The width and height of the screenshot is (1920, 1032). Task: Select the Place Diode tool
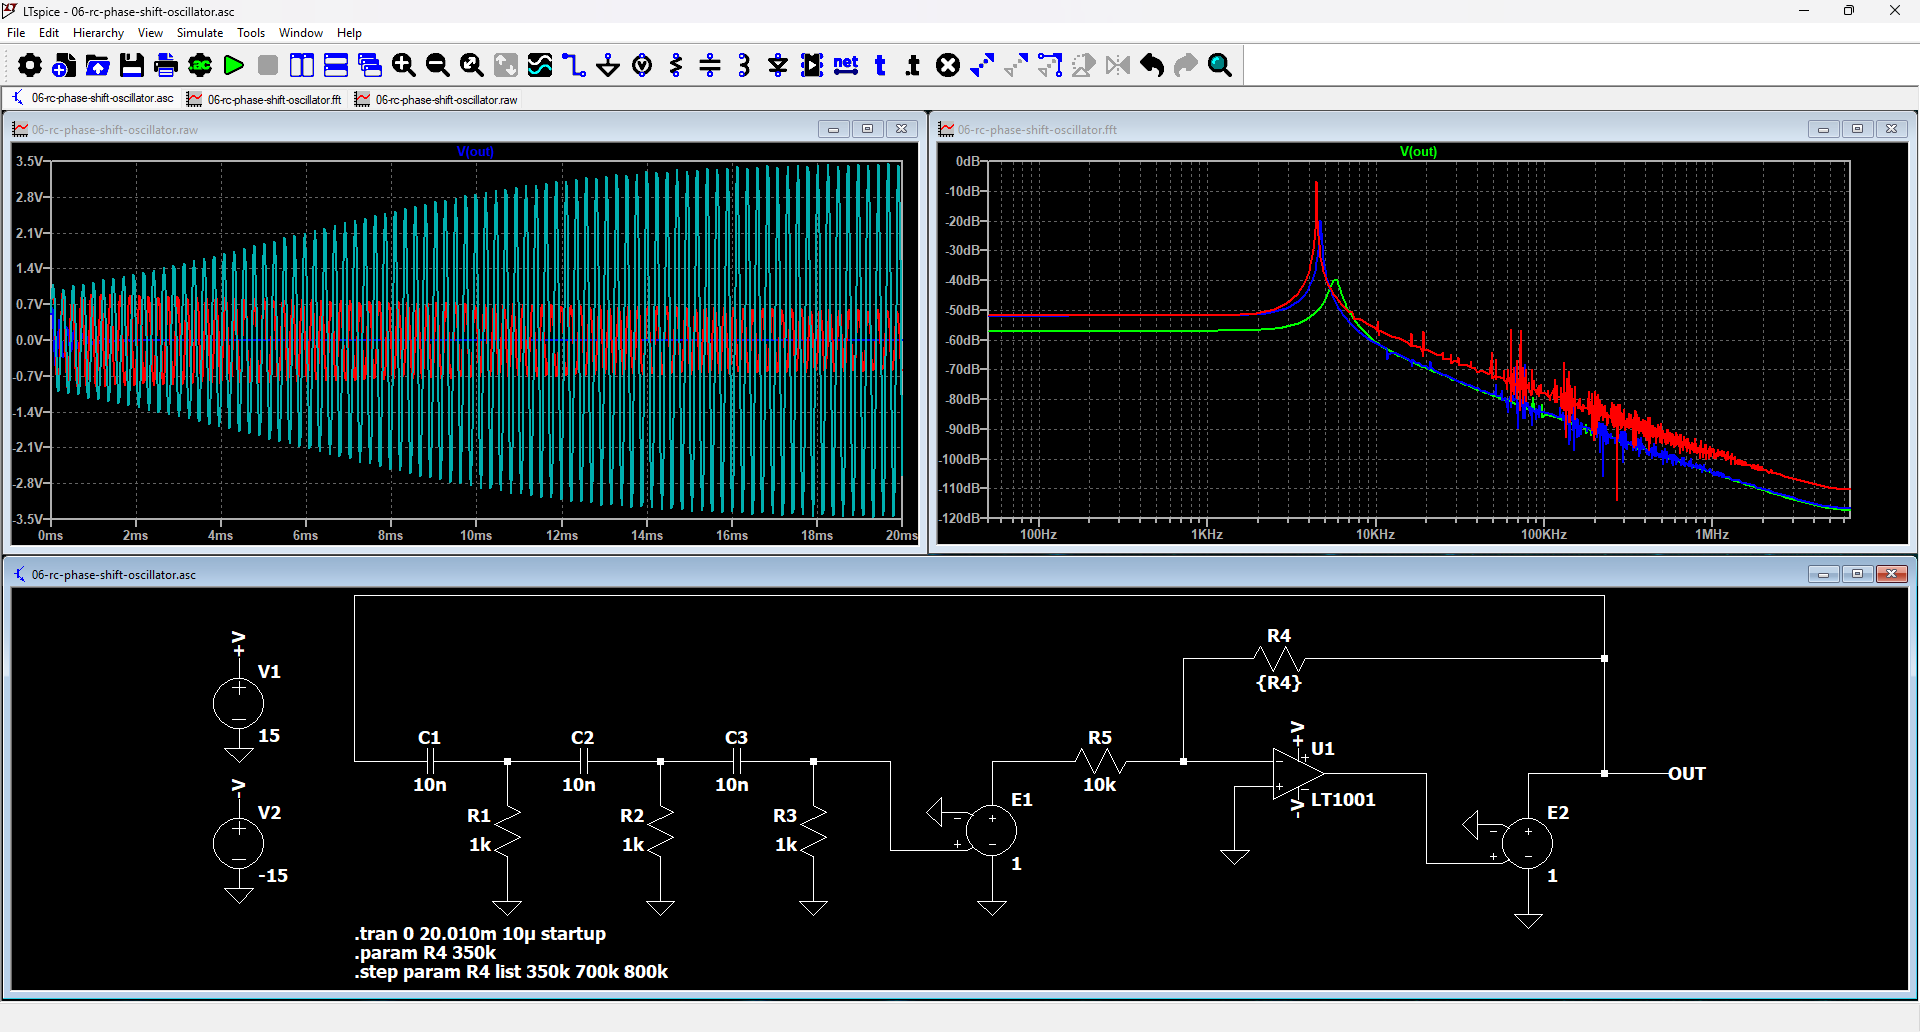tap(778, 66)
